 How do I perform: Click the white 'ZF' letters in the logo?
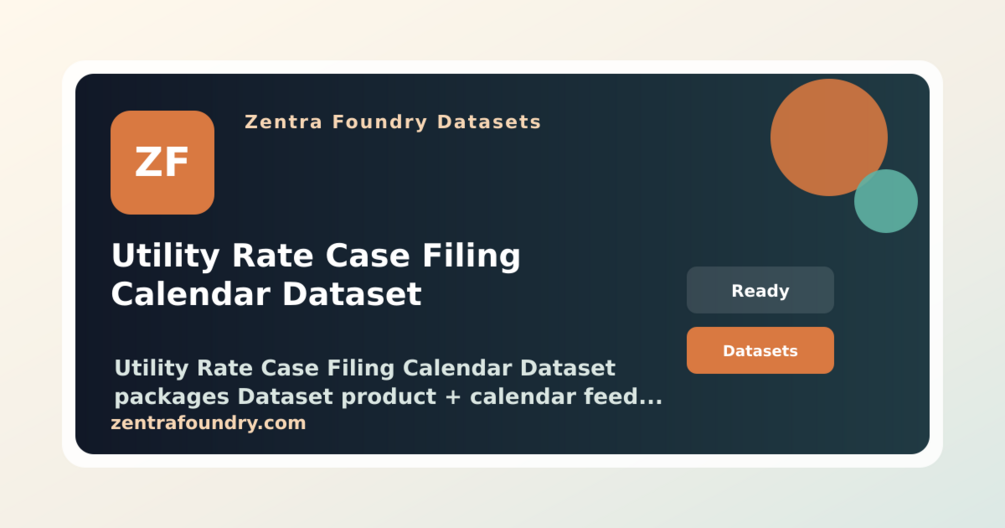point(162,163)
